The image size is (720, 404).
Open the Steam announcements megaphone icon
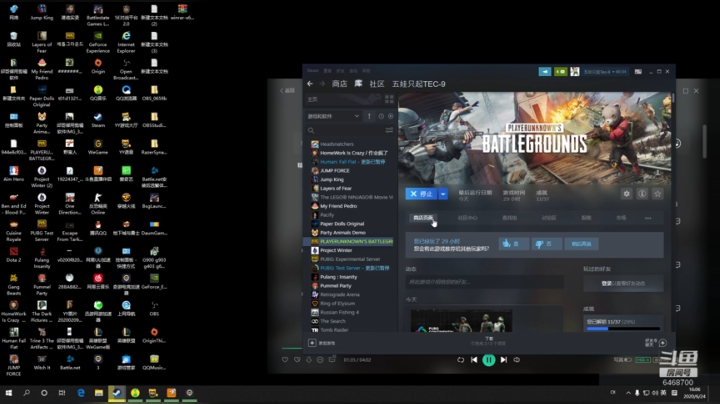[x=545, y=72]
